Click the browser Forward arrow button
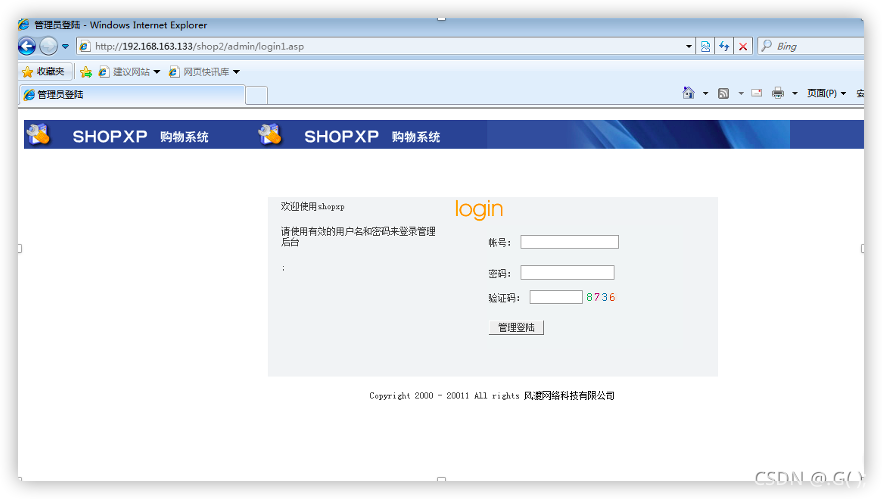Screen dimensions: 882x499 (48, 46)
